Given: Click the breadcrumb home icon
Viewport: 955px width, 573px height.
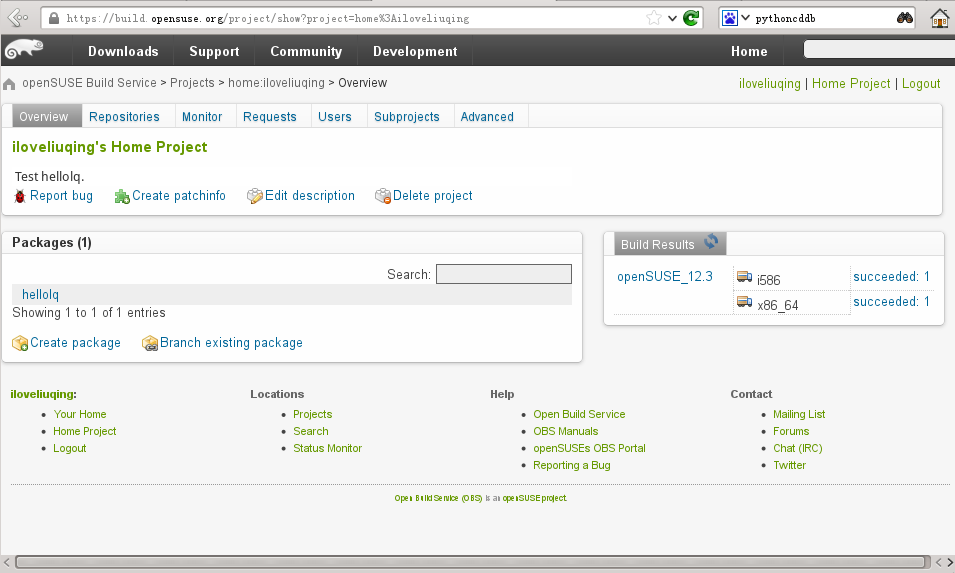Looking at the screenshot, I should pyautogui.click(x=9, y=84).
